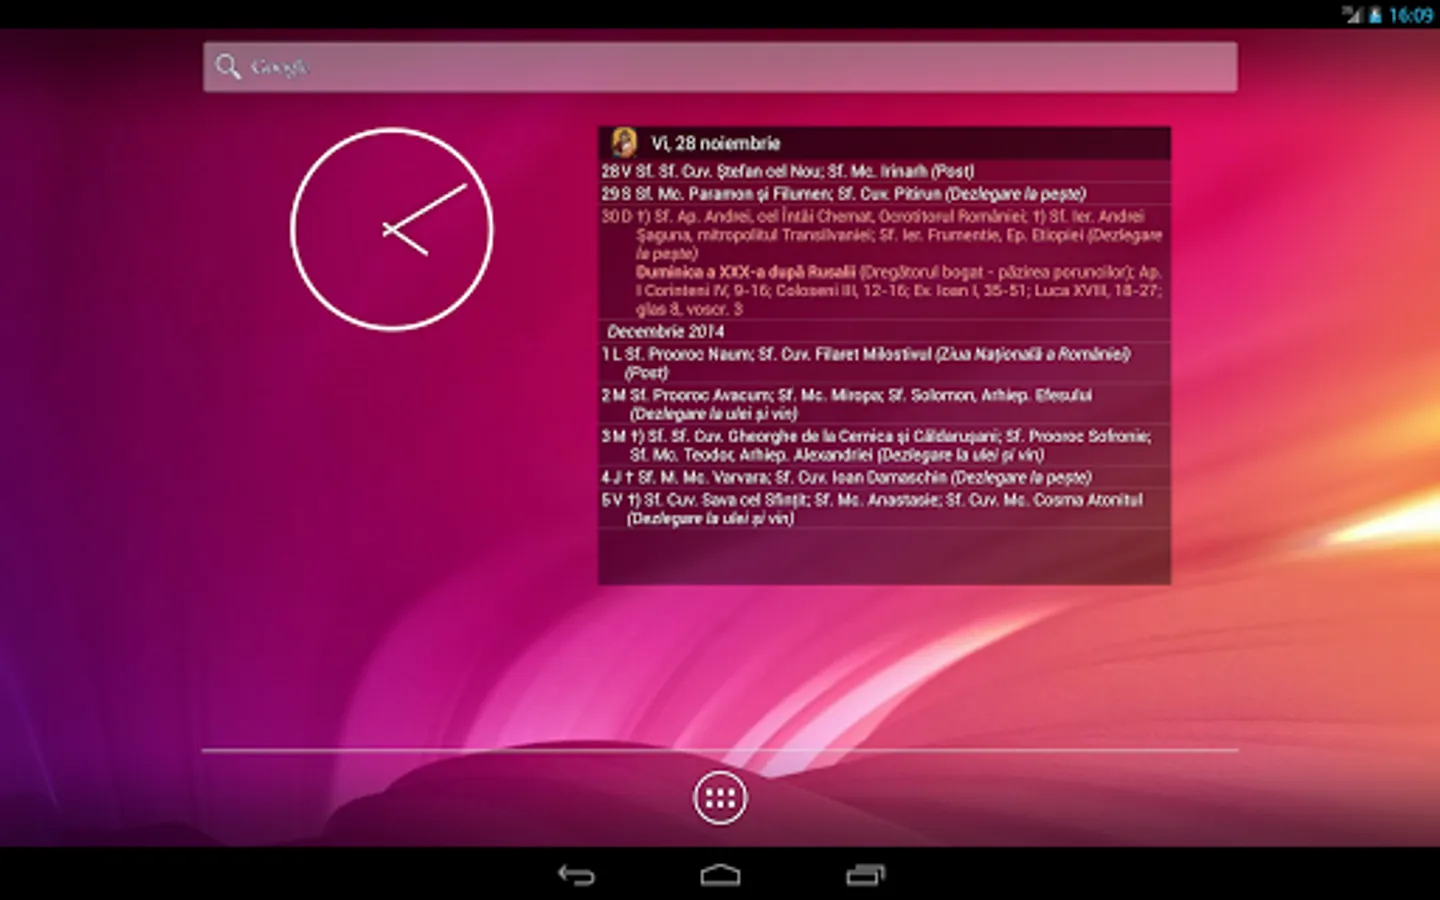Click inside the Google search bar

(720, 67)
